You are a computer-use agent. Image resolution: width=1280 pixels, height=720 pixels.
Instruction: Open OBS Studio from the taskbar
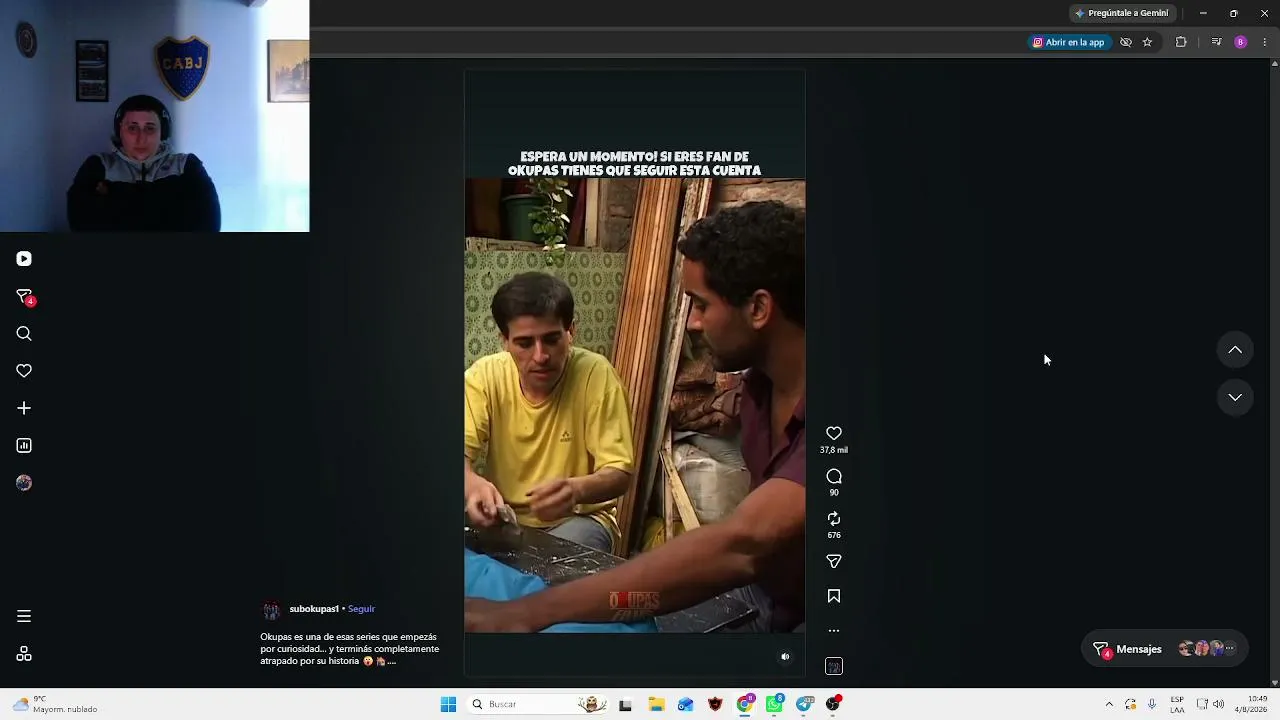coord(834,704)
